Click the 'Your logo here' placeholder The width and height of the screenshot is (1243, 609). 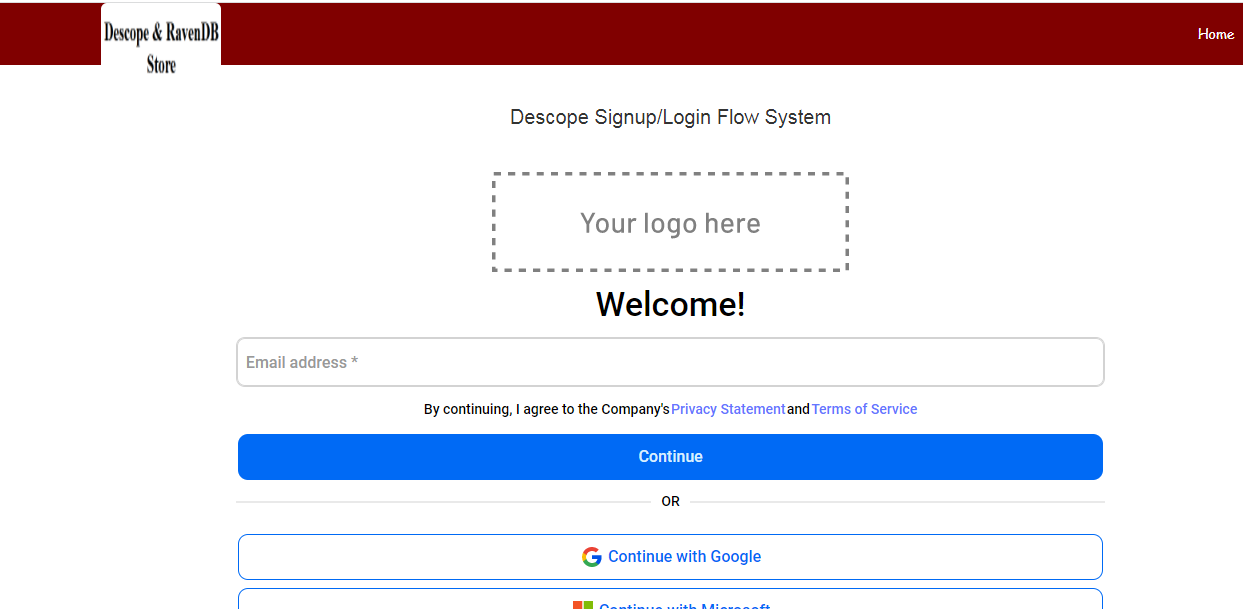670,222
